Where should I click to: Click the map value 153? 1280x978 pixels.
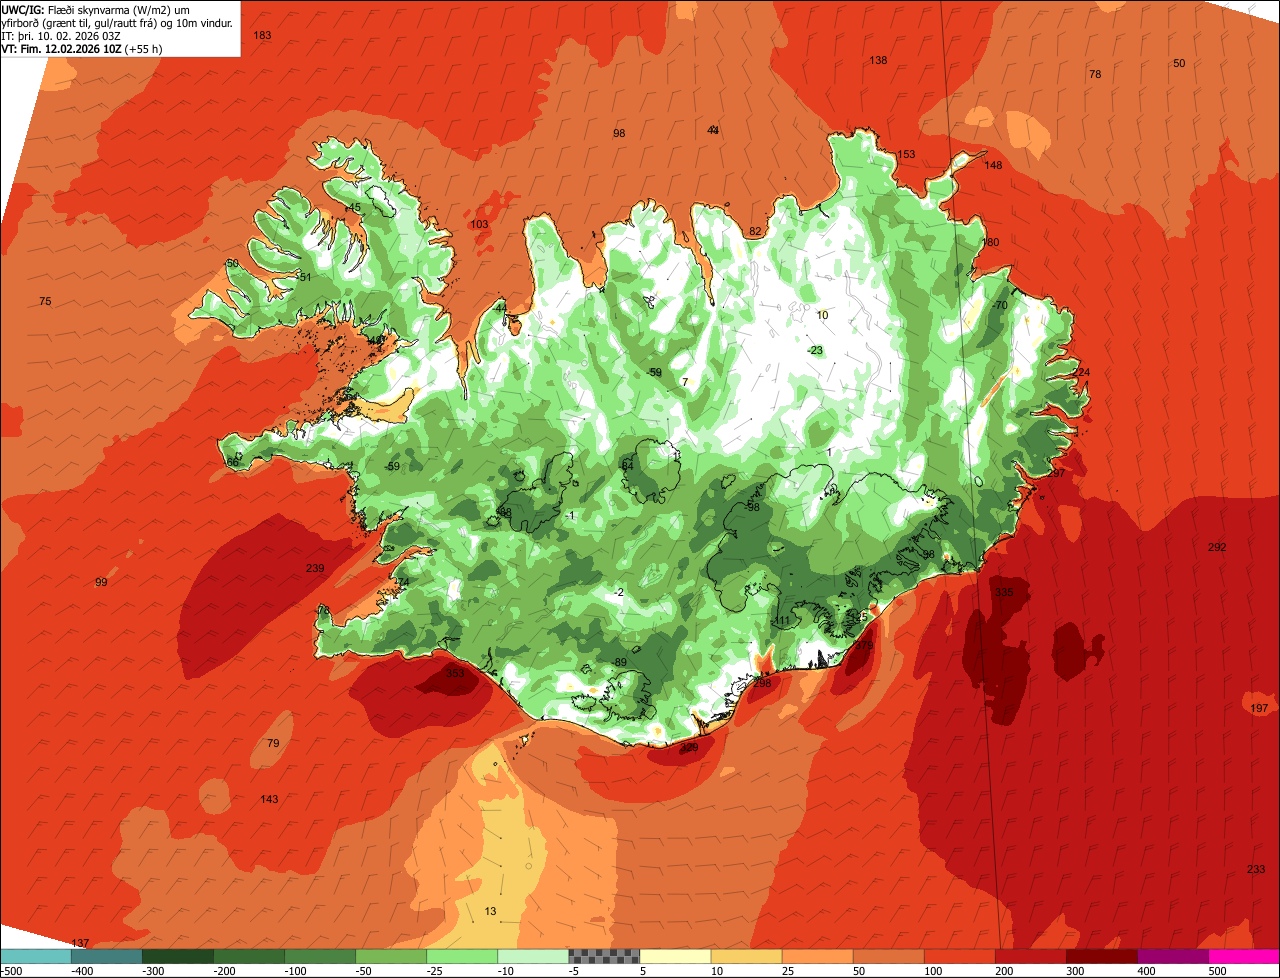click(x=906, y=154)
